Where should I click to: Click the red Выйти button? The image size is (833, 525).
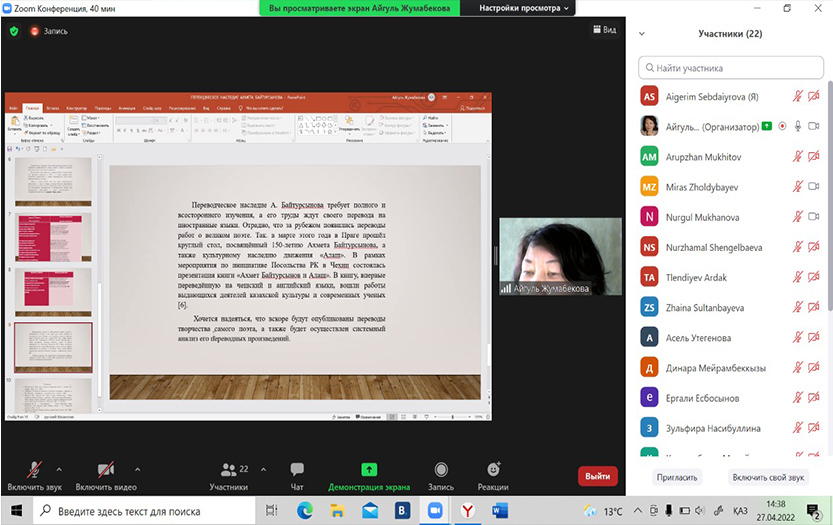click(597, 477)
